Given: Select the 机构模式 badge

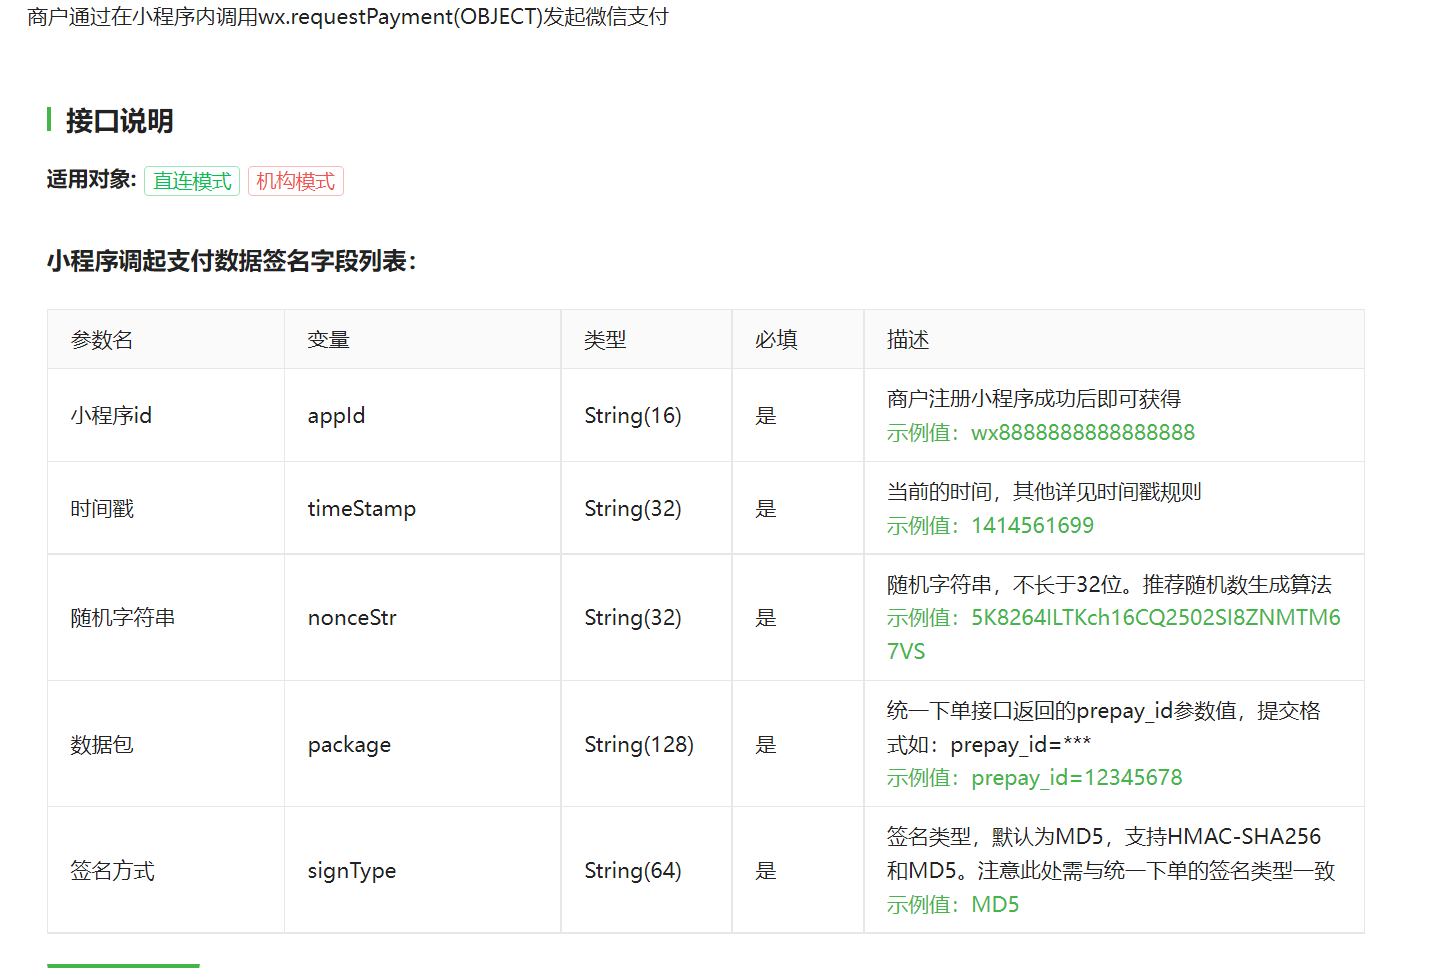Looking at the screenshot, I should [295, 181].
